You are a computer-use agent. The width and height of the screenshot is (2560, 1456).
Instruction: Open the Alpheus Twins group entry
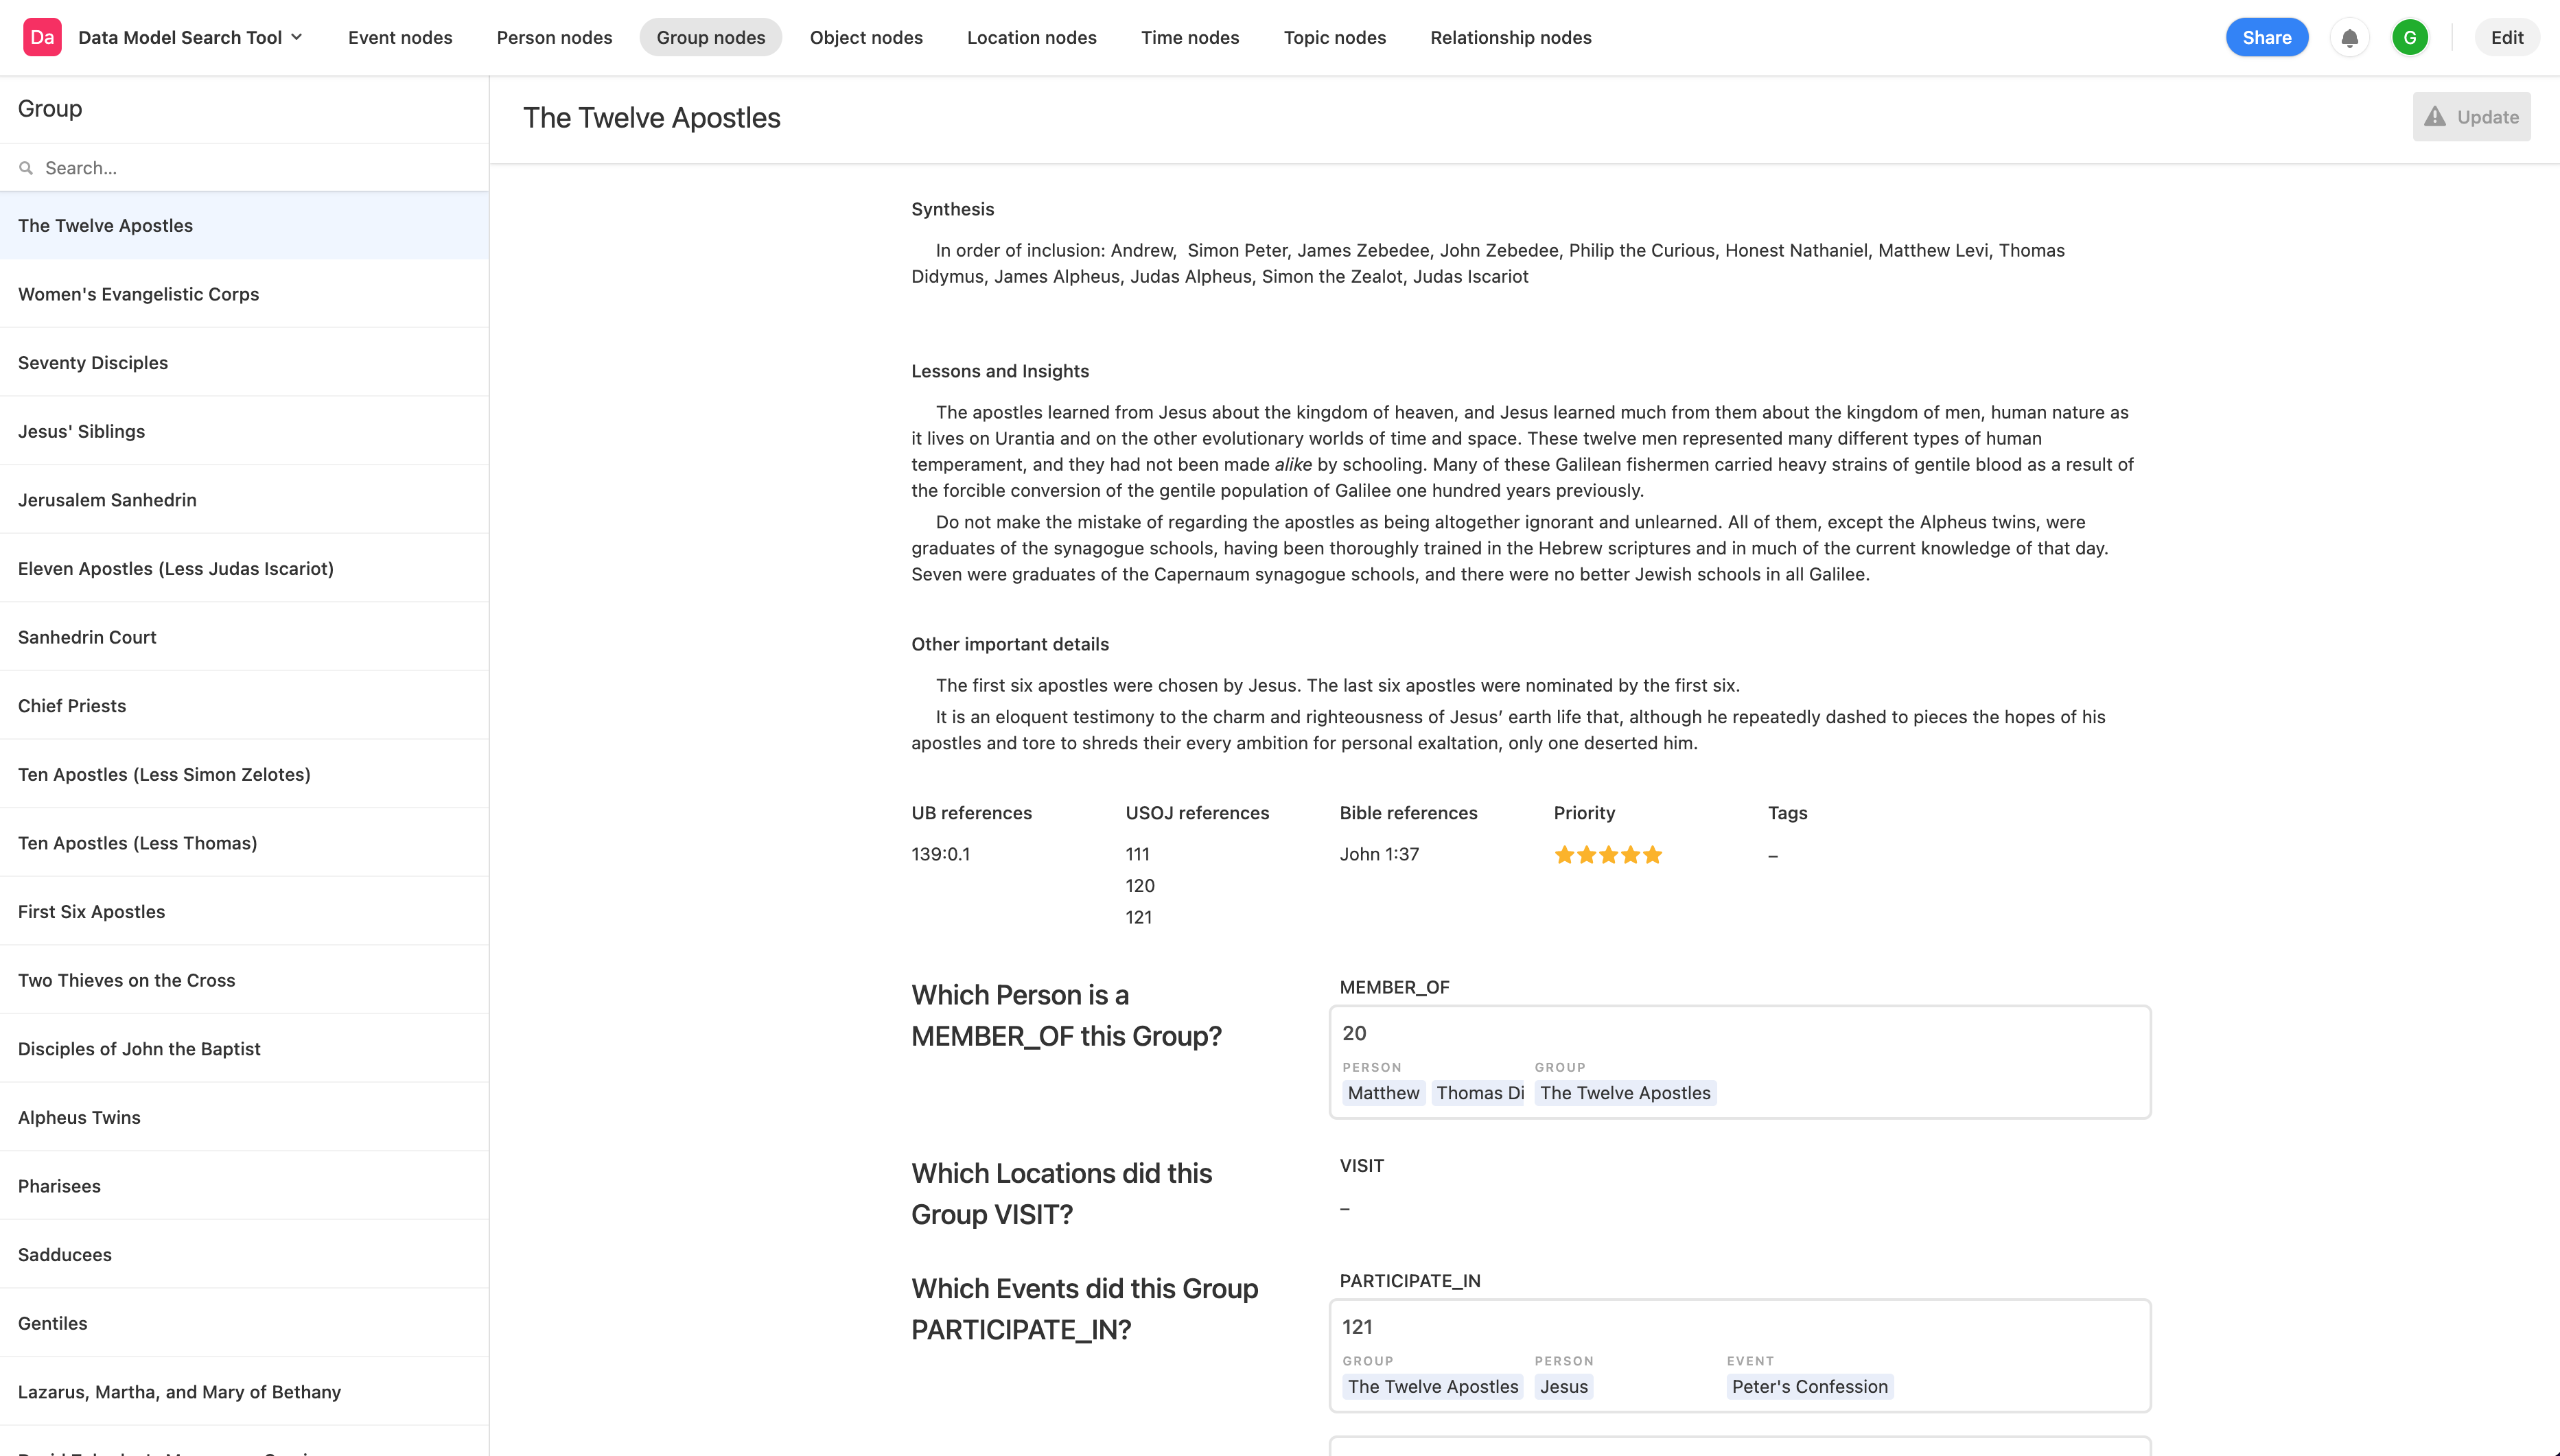click(244, 1117)
